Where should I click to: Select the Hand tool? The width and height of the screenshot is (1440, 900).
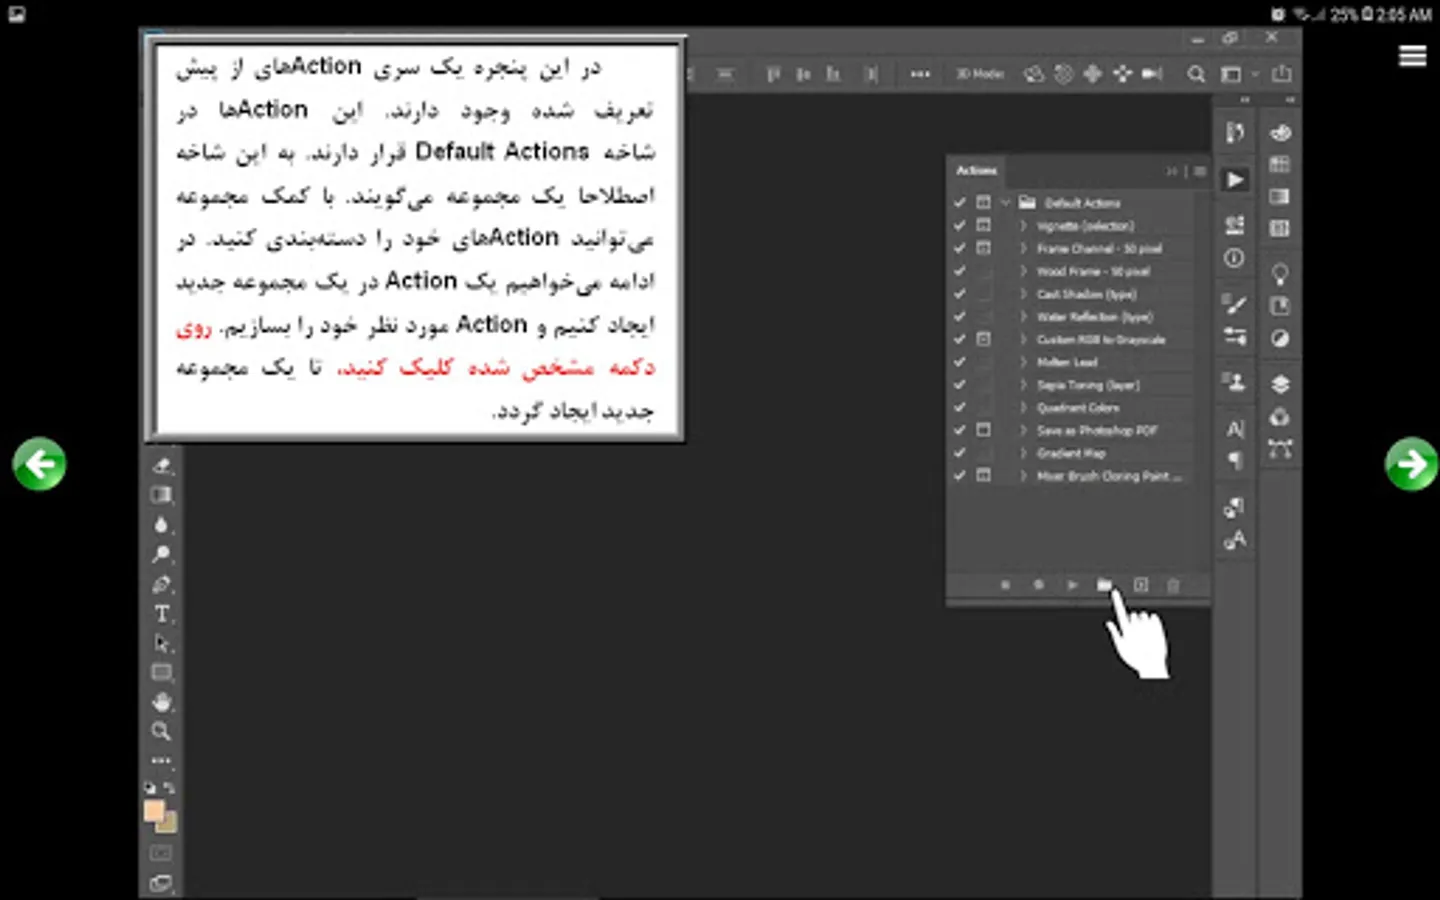[161, 702]
